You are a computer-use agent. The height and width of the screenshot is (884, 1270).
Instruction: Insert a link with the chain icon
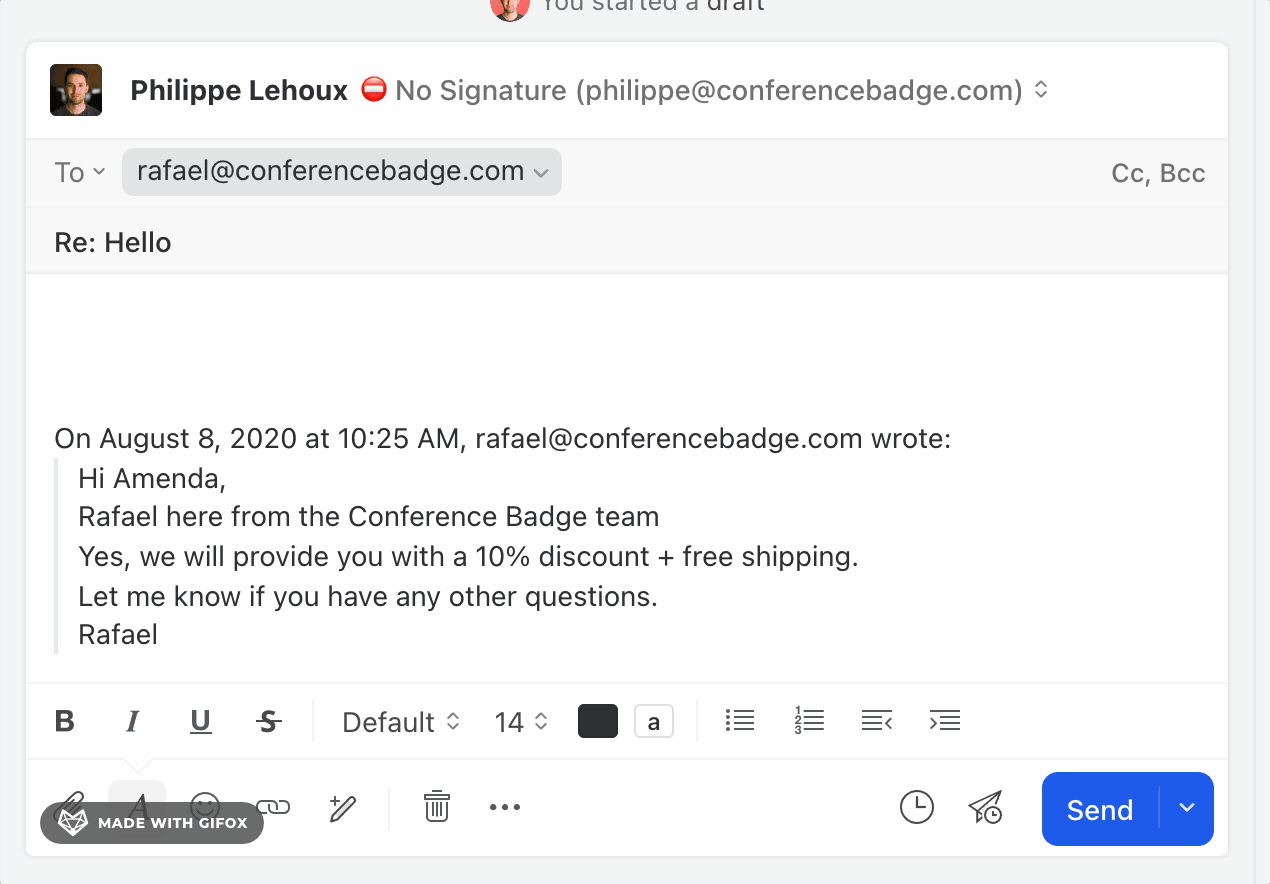pyautogui.click(x=273, y=806)
